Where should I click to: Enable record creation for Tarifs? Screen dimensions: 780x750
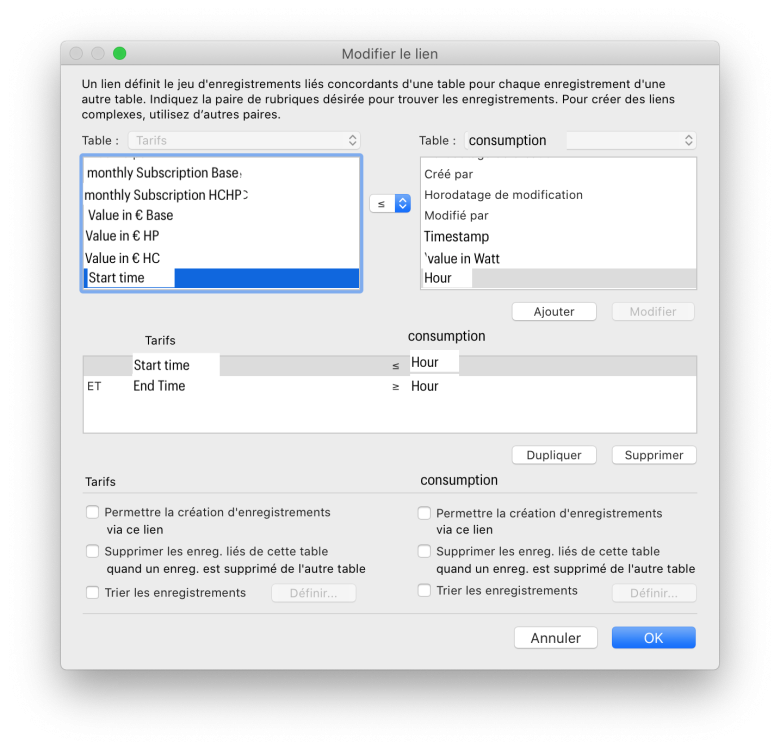(93, 512)
